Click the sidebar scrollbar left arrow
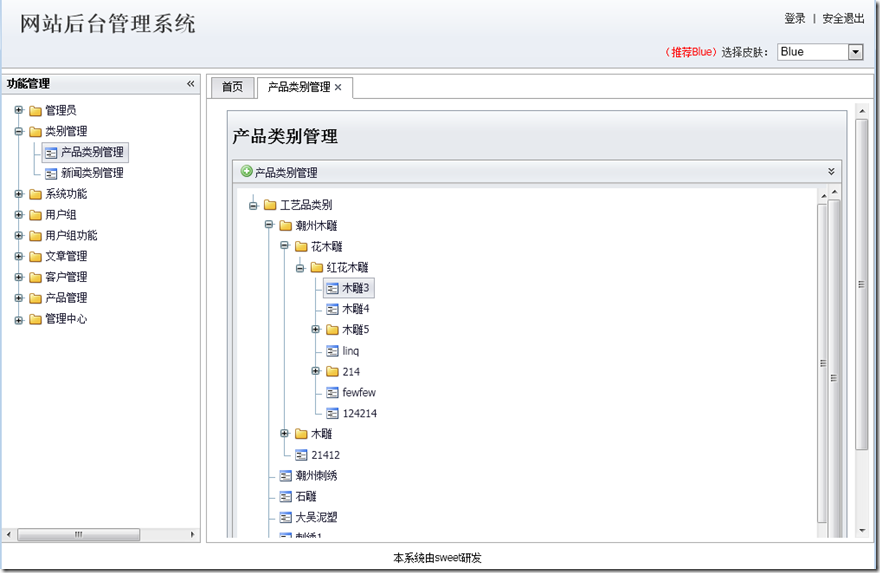The image size is (880, 573). tap(8, 535)
